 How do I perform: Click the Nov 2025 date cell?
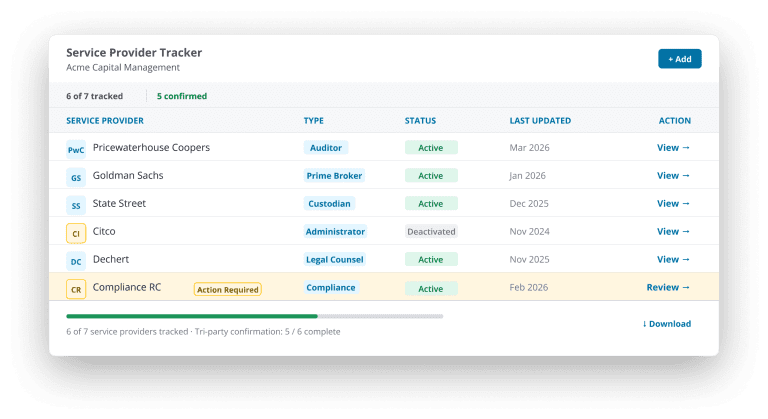tap(529, 259)
